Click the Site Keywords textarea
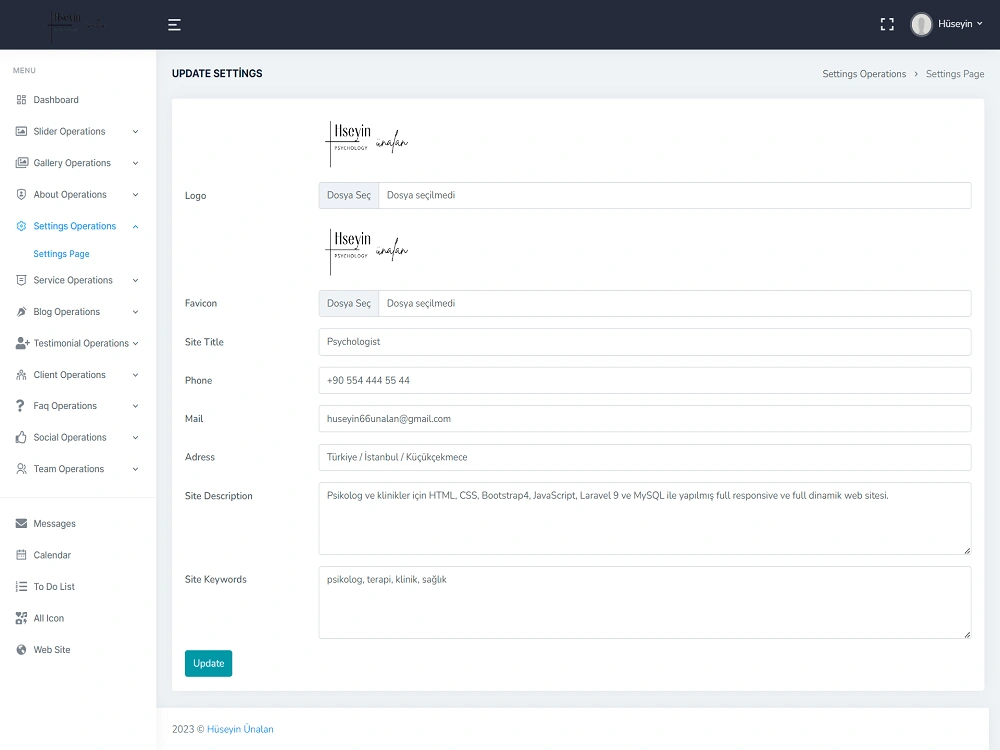1000x750 pixels. (645, 603)
